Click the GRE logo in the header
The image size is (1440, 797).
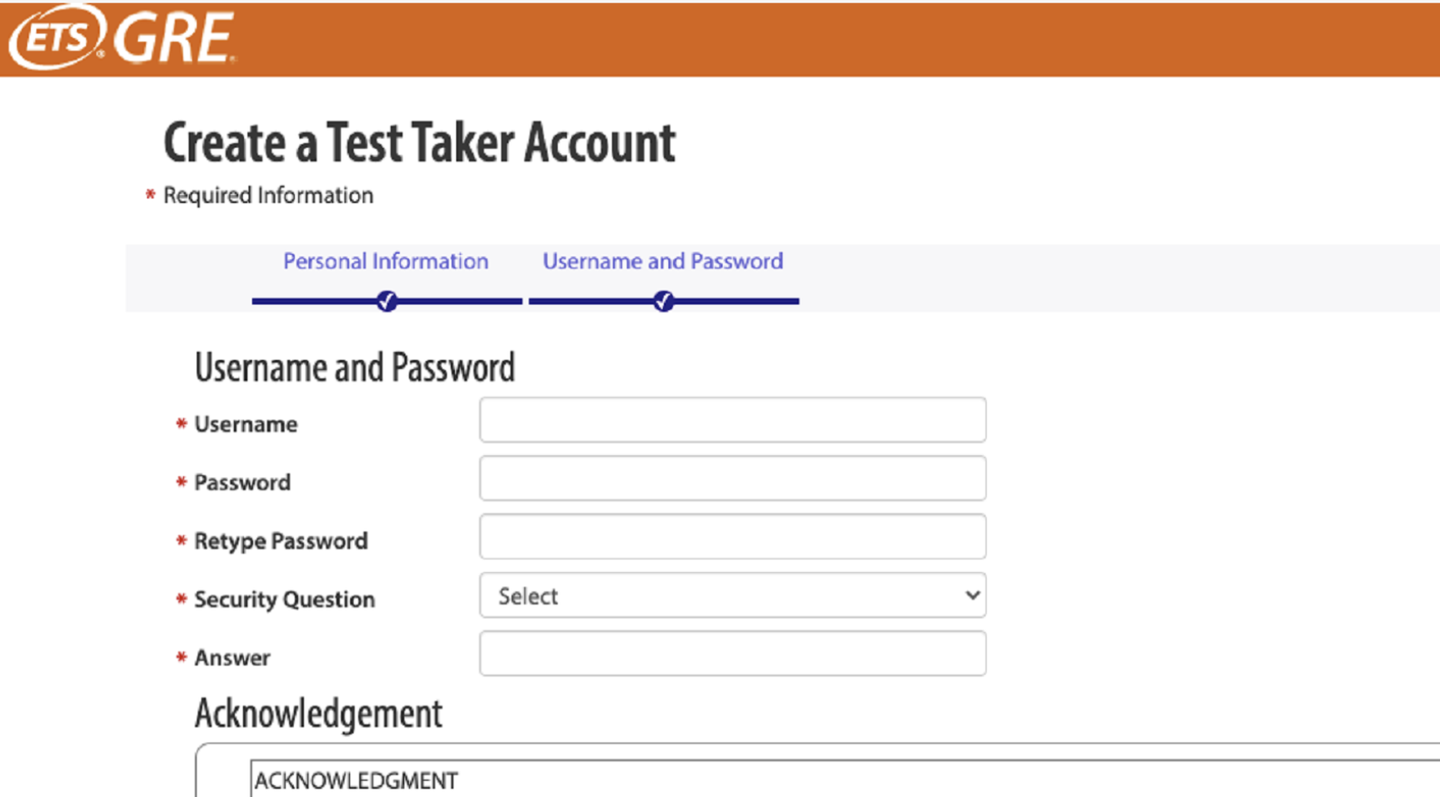pyautogui.click(x=175, y=40)
